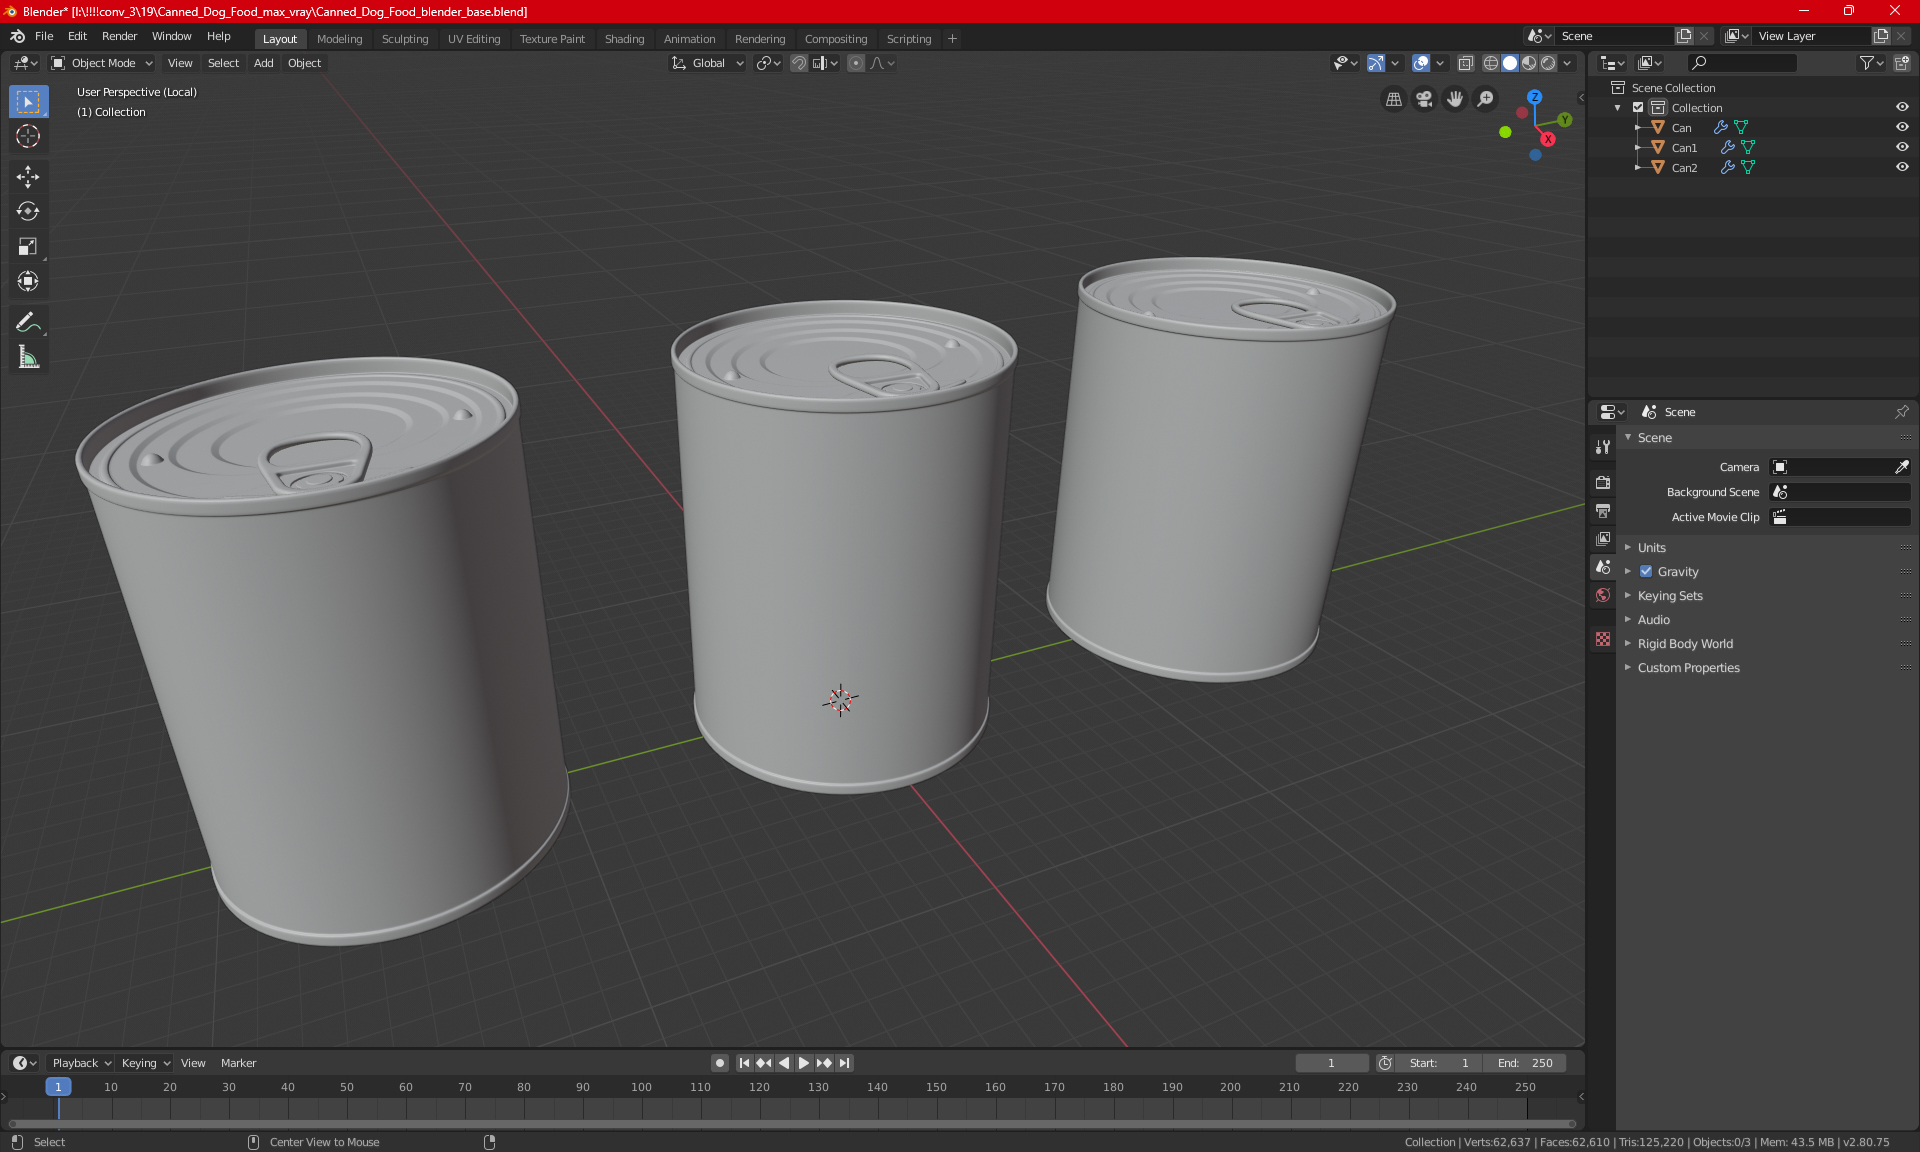Open the Keying dropdown in timeline

click(145, 1063)
